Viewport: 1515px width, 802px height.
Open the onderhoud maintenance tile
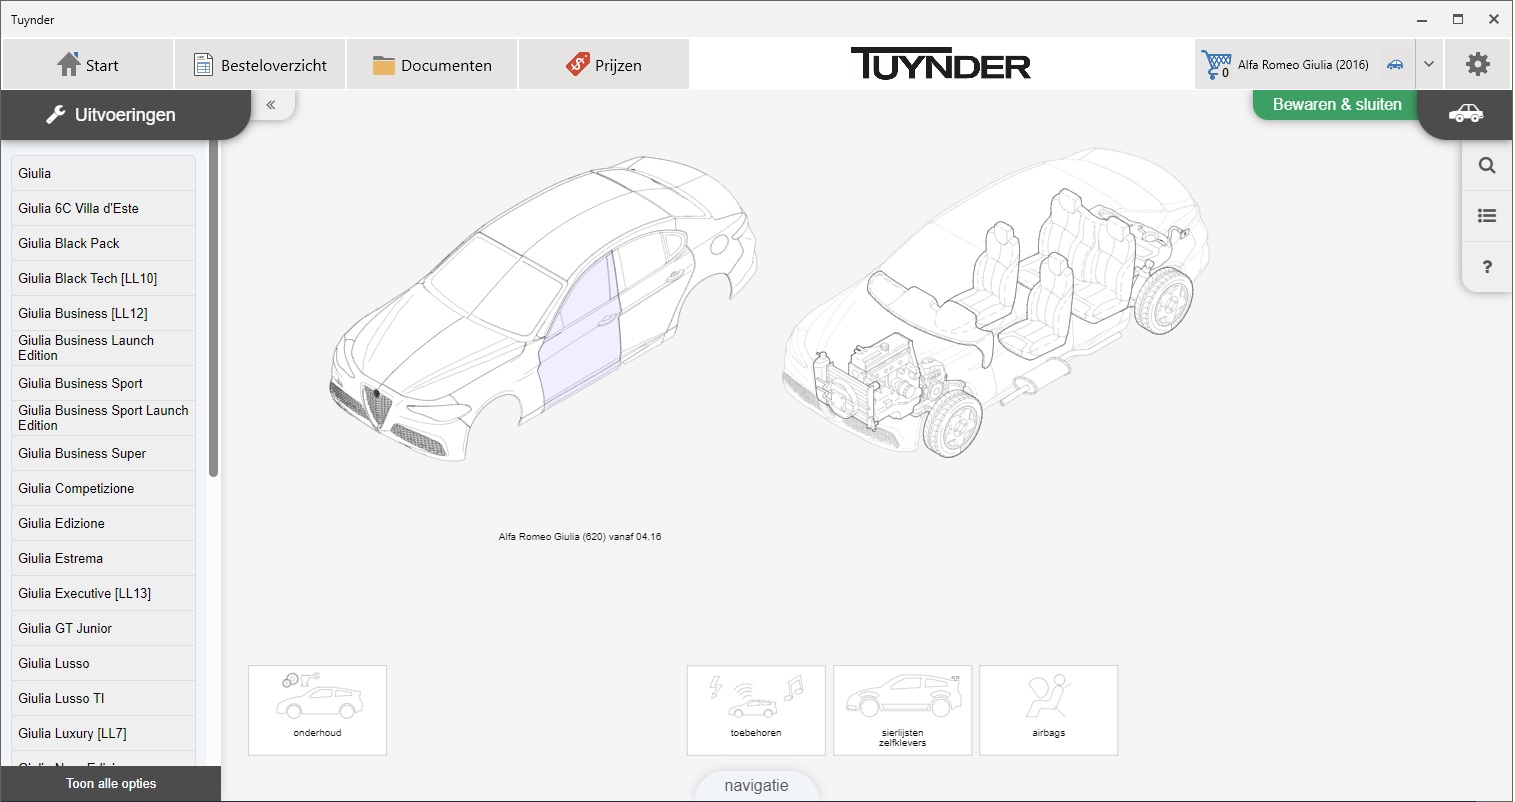point(317,710)
